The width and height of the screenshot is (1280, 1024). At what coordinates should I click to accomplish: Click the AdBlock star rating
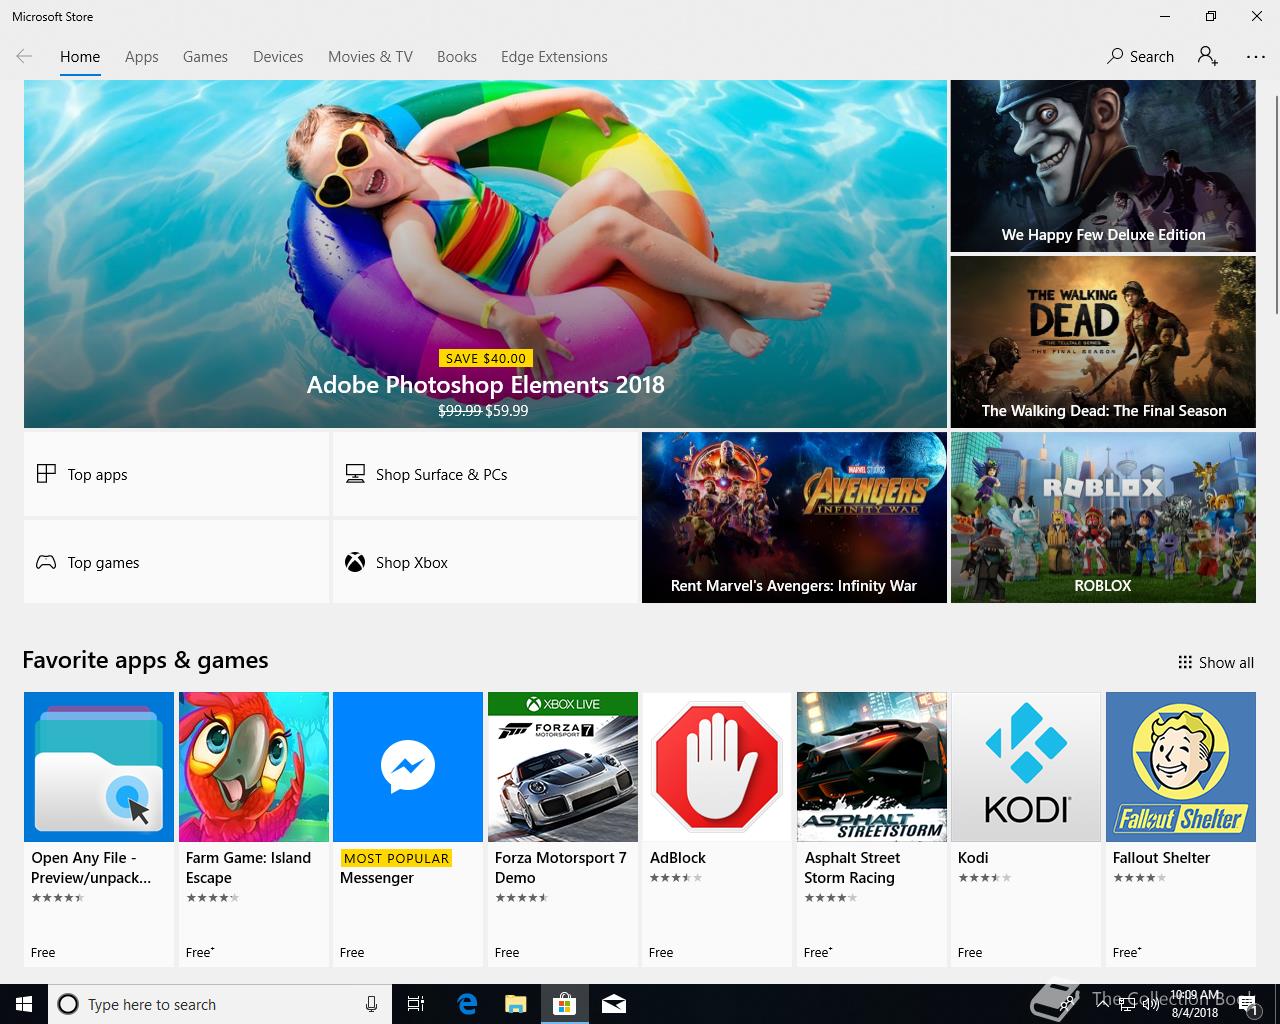click(676, 878)
